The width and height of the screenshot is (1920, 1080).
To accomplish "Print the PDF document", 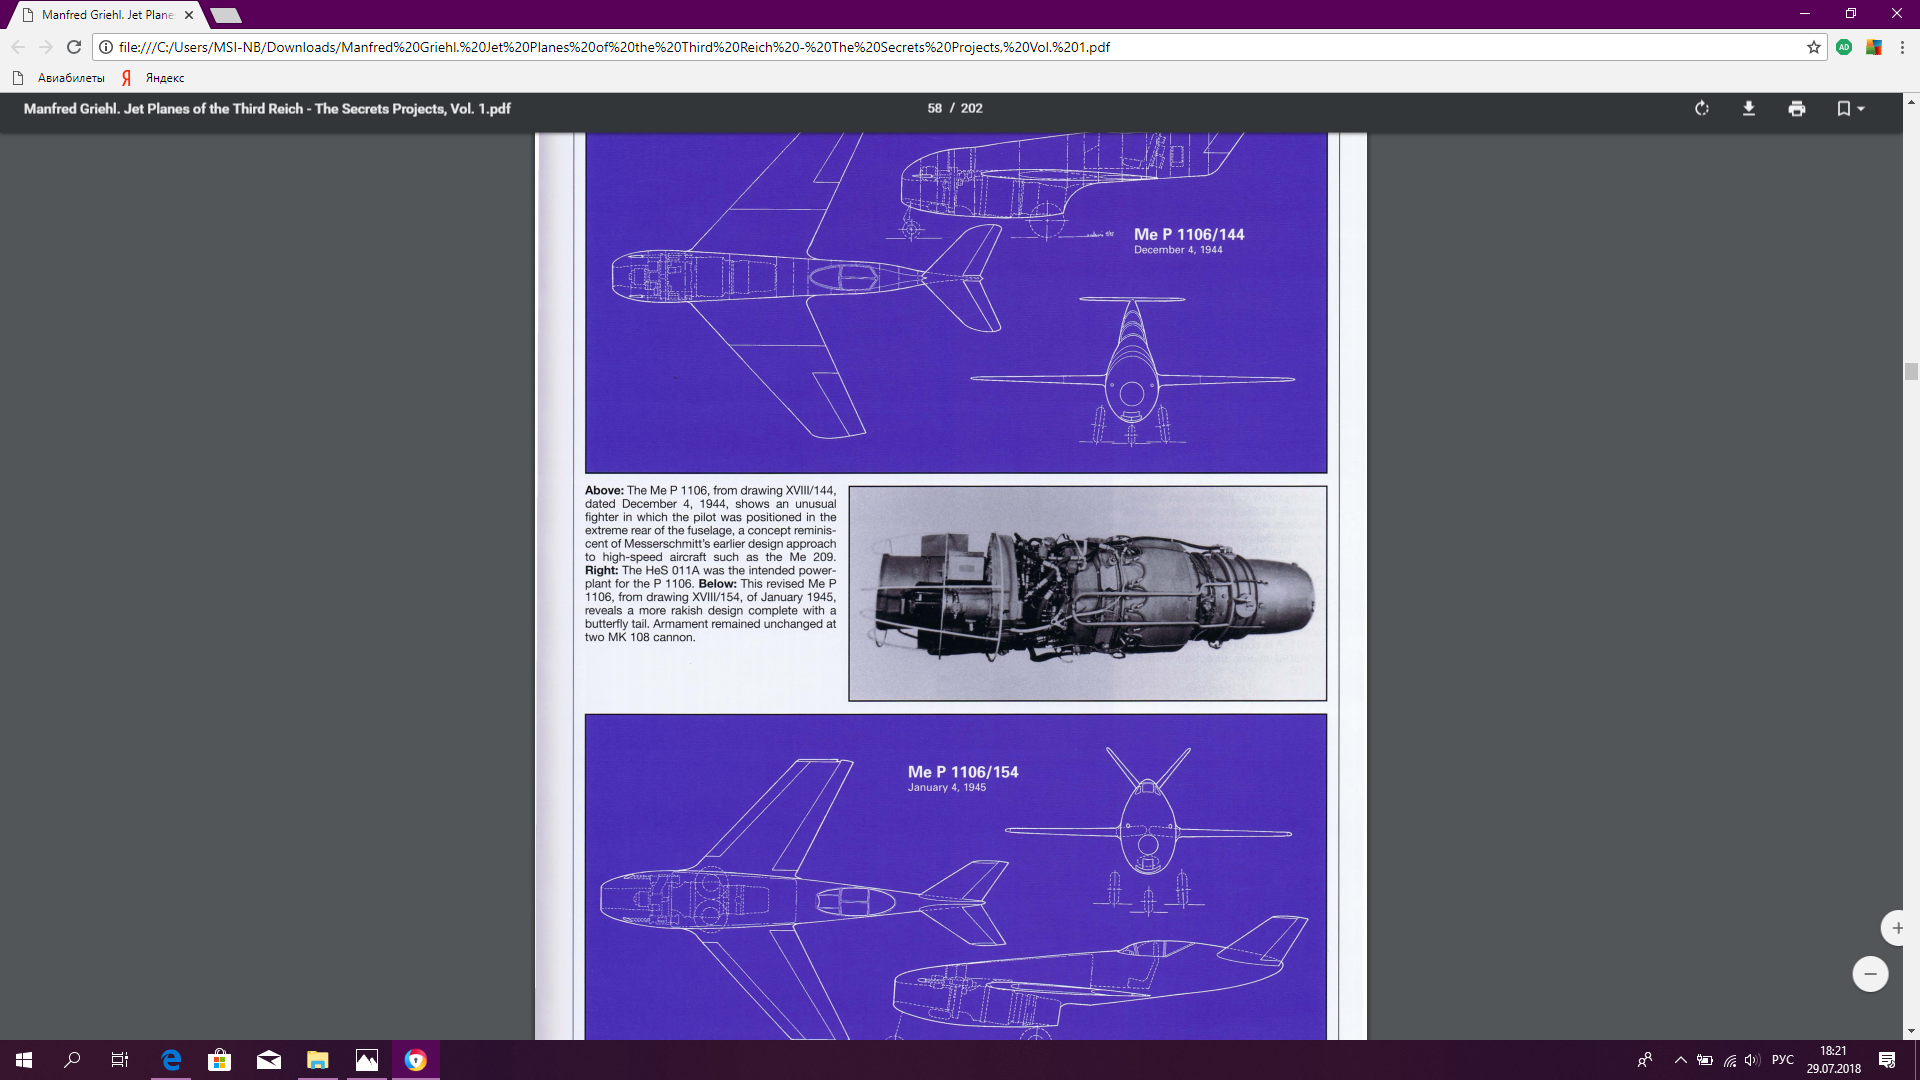I will (1797, 108).
